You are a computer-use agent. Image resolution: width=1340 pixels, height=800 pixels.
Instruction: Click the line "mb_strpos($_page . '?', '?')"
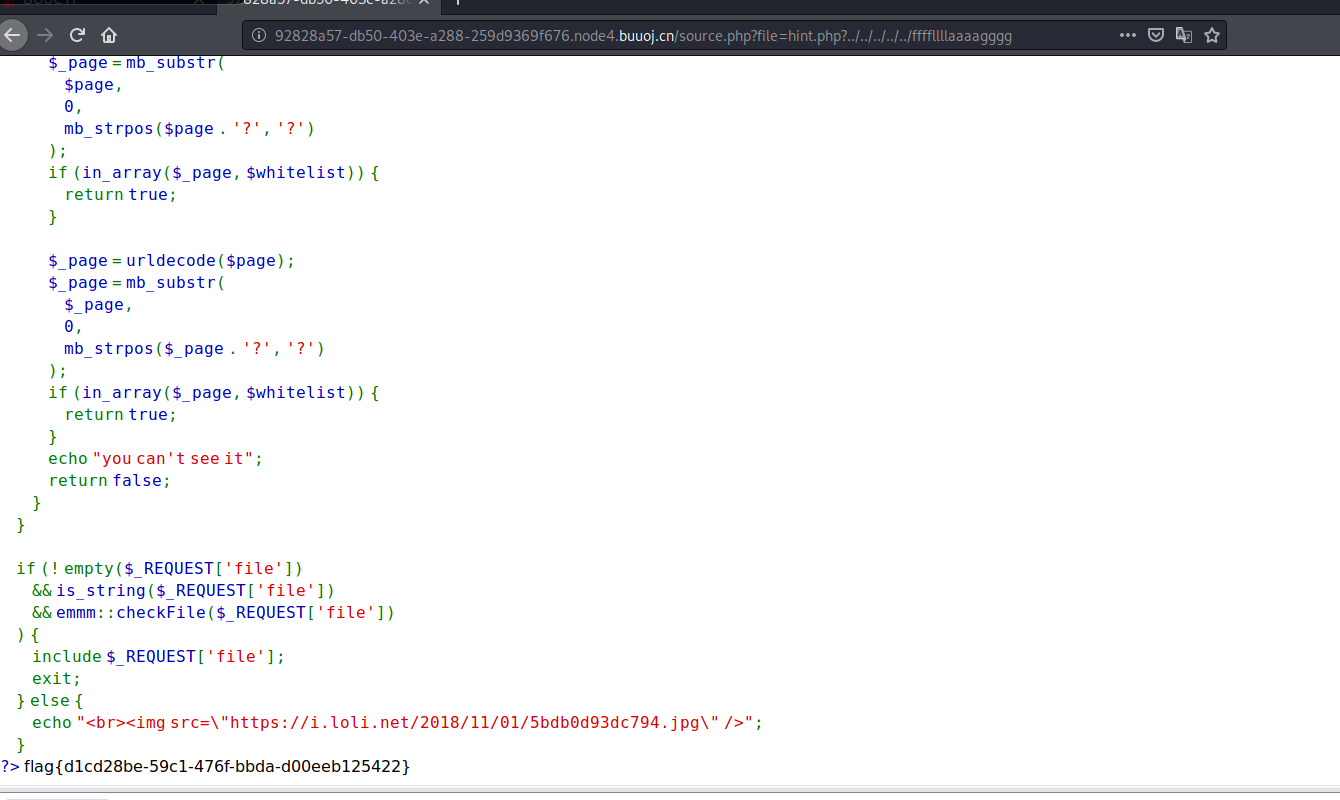(x=195, y=349)
